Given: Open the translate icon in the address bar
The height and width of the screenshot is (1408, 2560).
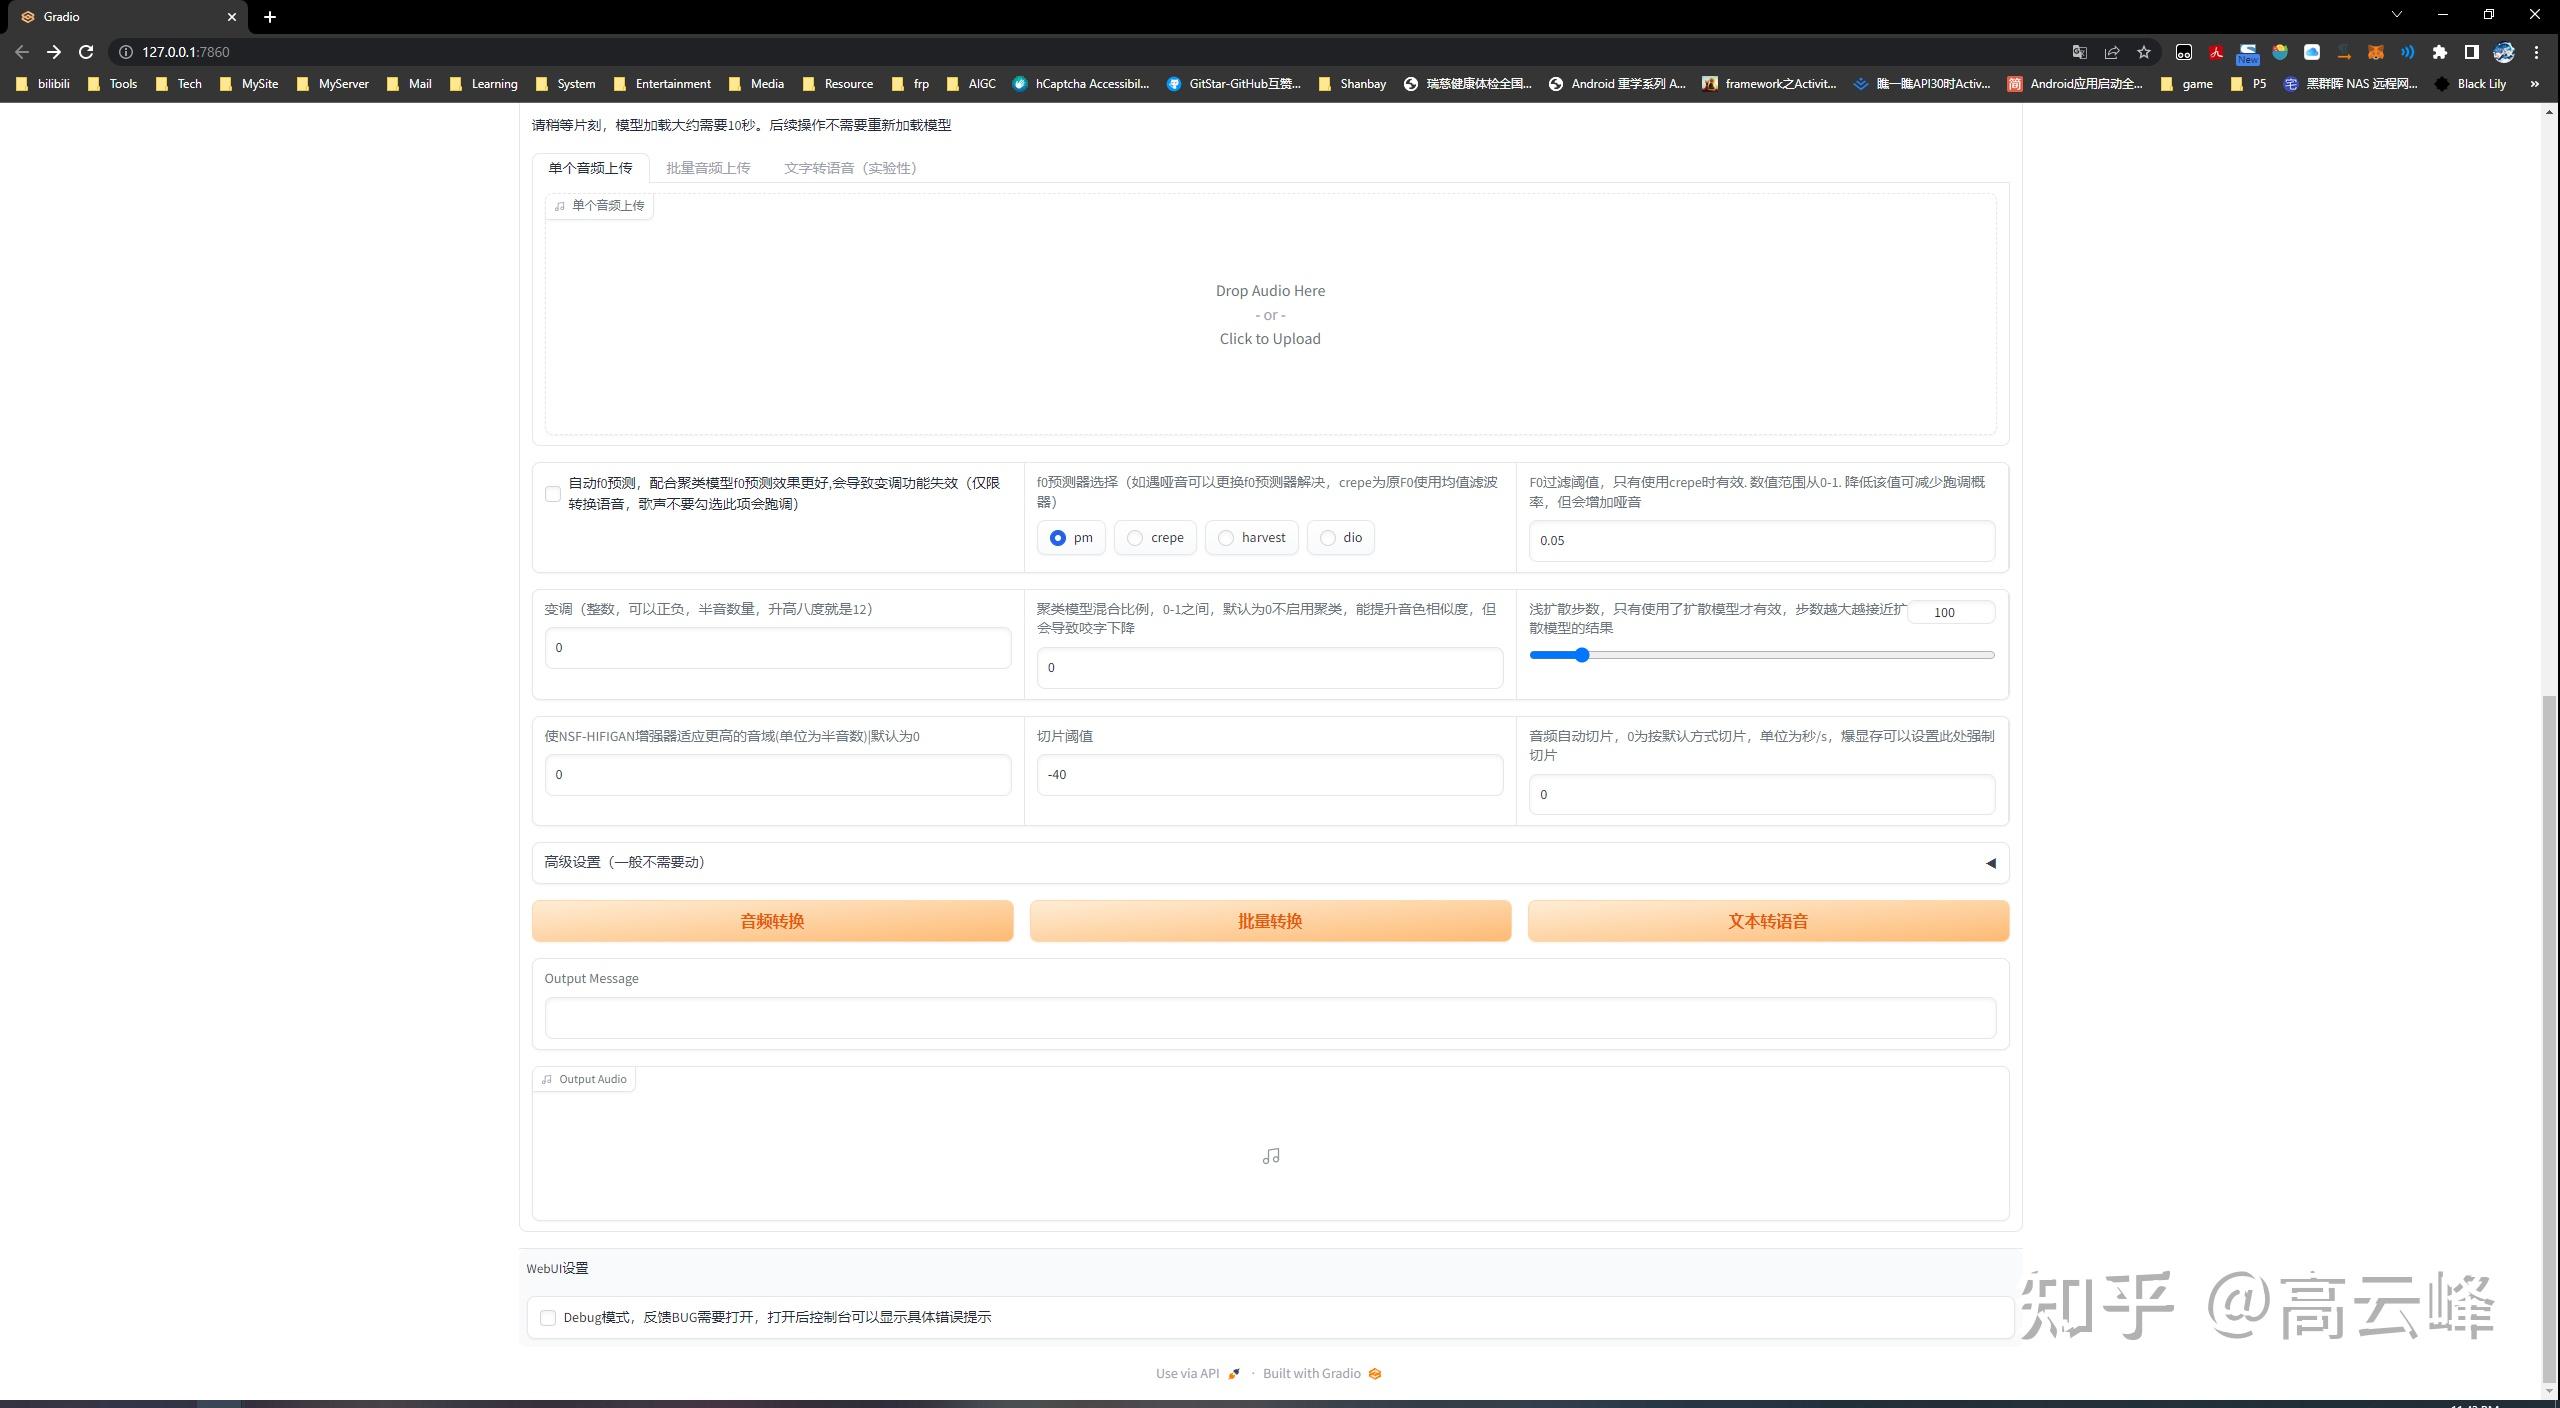Looking at the screenshot, I should pyautogui.click(x=2081, y=52).
